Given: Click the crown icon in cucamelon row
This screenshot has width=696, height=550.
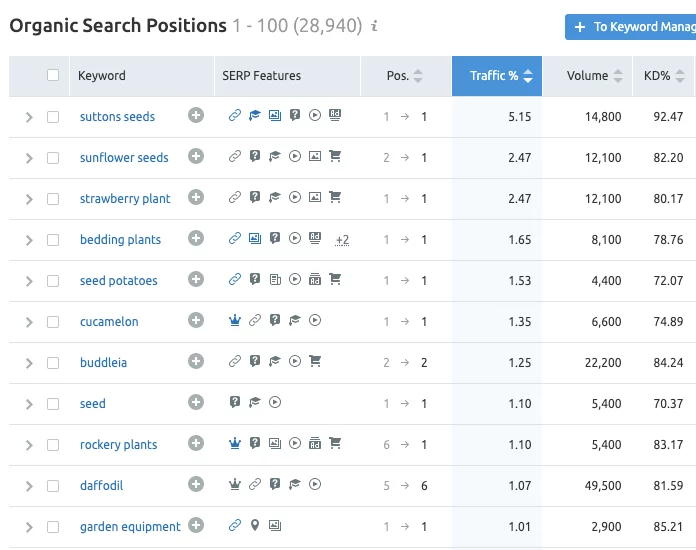Looking at the screenshot, I should [x=235, y=321].
